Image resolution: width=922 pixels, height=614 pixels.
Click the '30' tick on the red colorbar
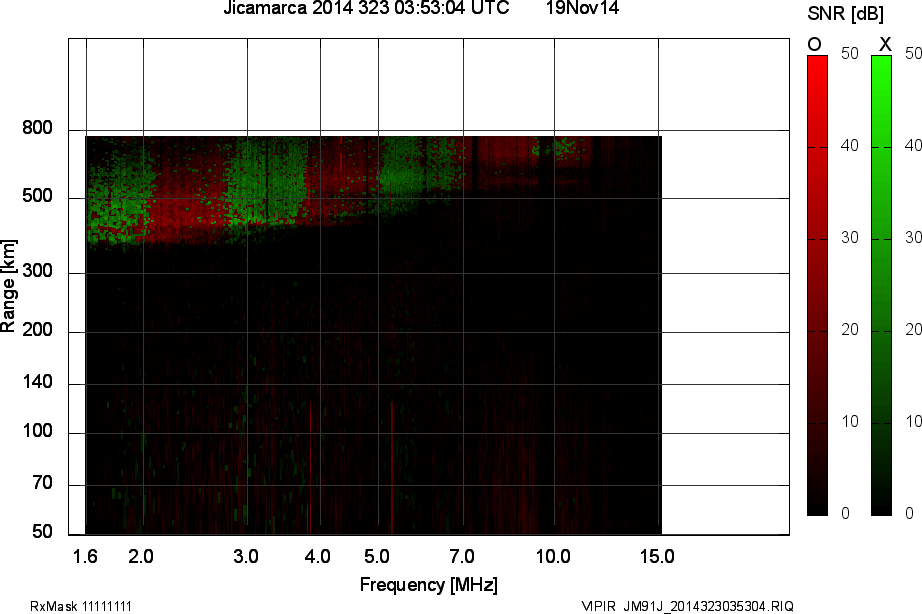coord(850,238)
